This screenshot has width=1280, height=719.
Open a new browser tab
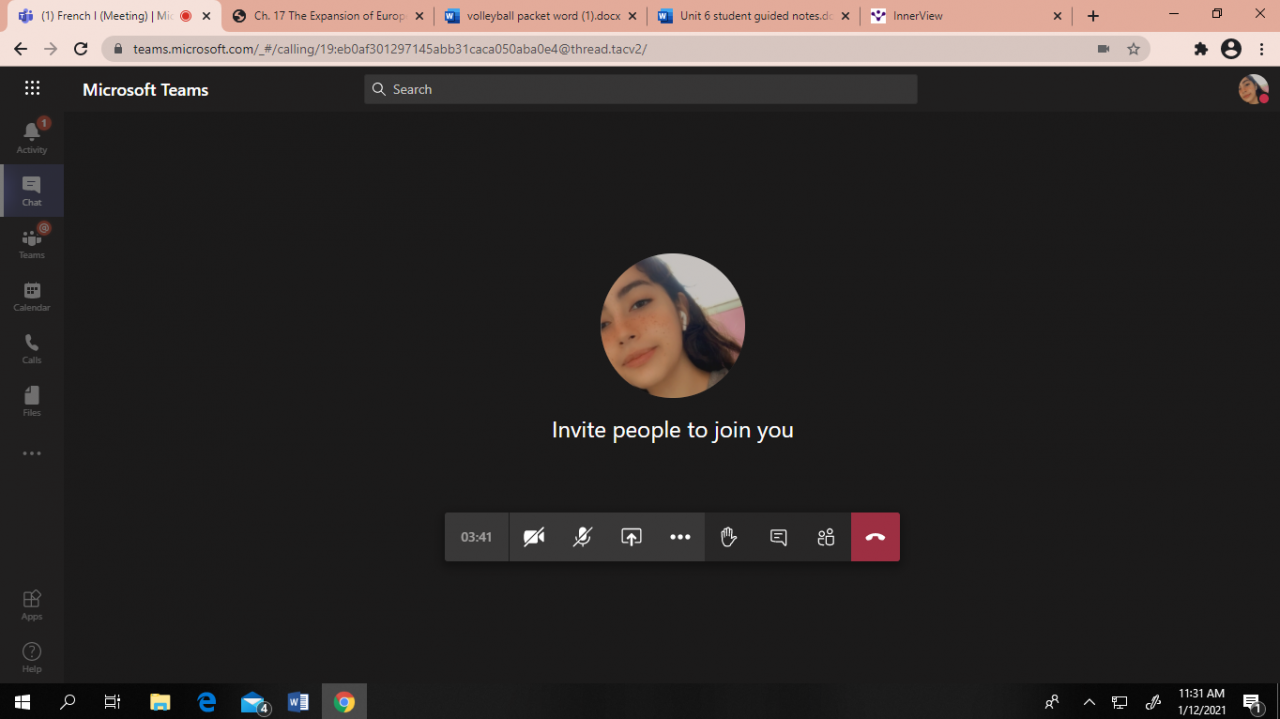coord(1093,16)
